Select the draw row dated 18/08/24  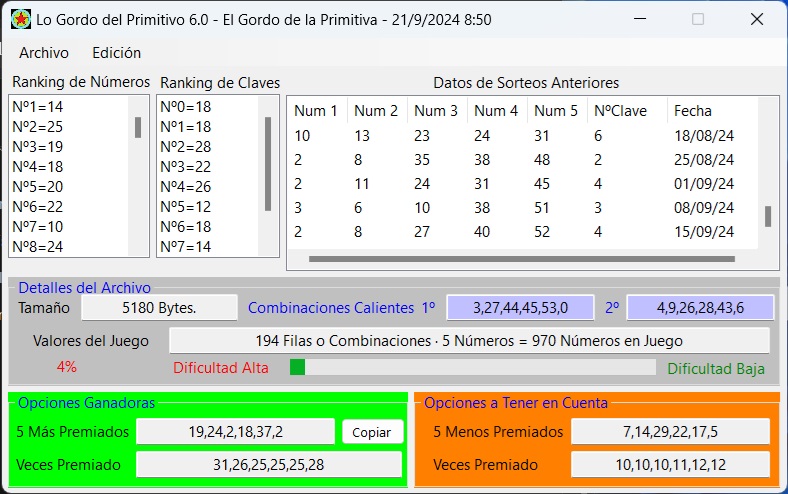(x=520, y=136)
